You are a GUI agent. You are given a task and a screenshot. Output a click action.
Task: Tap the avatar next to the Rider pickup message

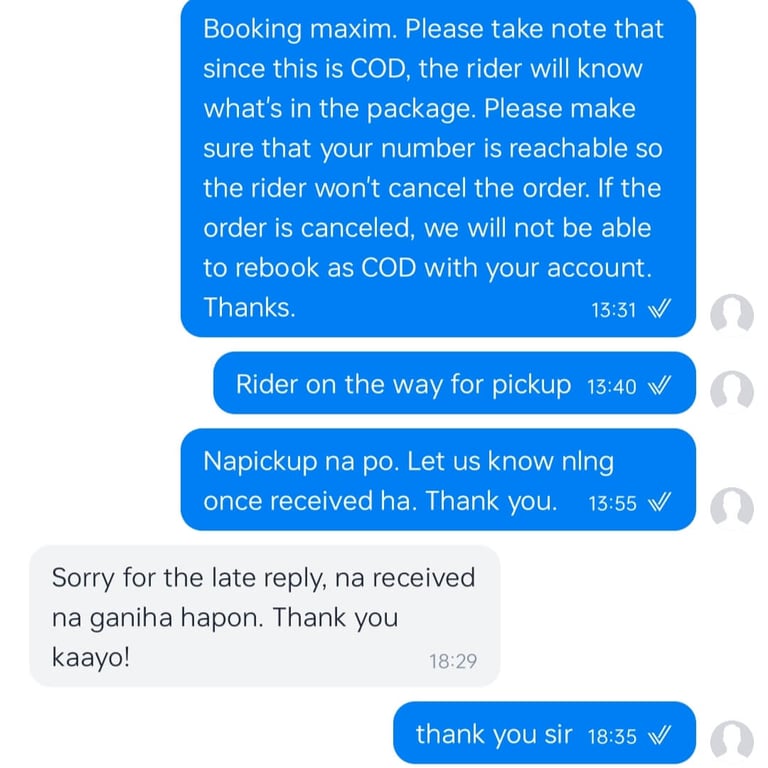point(731,390)
